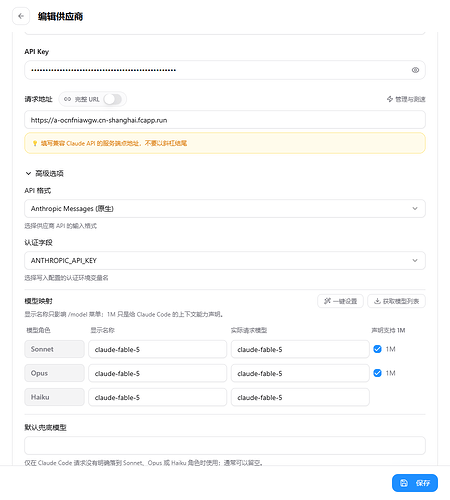Reveal the API Key with eye icon

pos(415,70)
